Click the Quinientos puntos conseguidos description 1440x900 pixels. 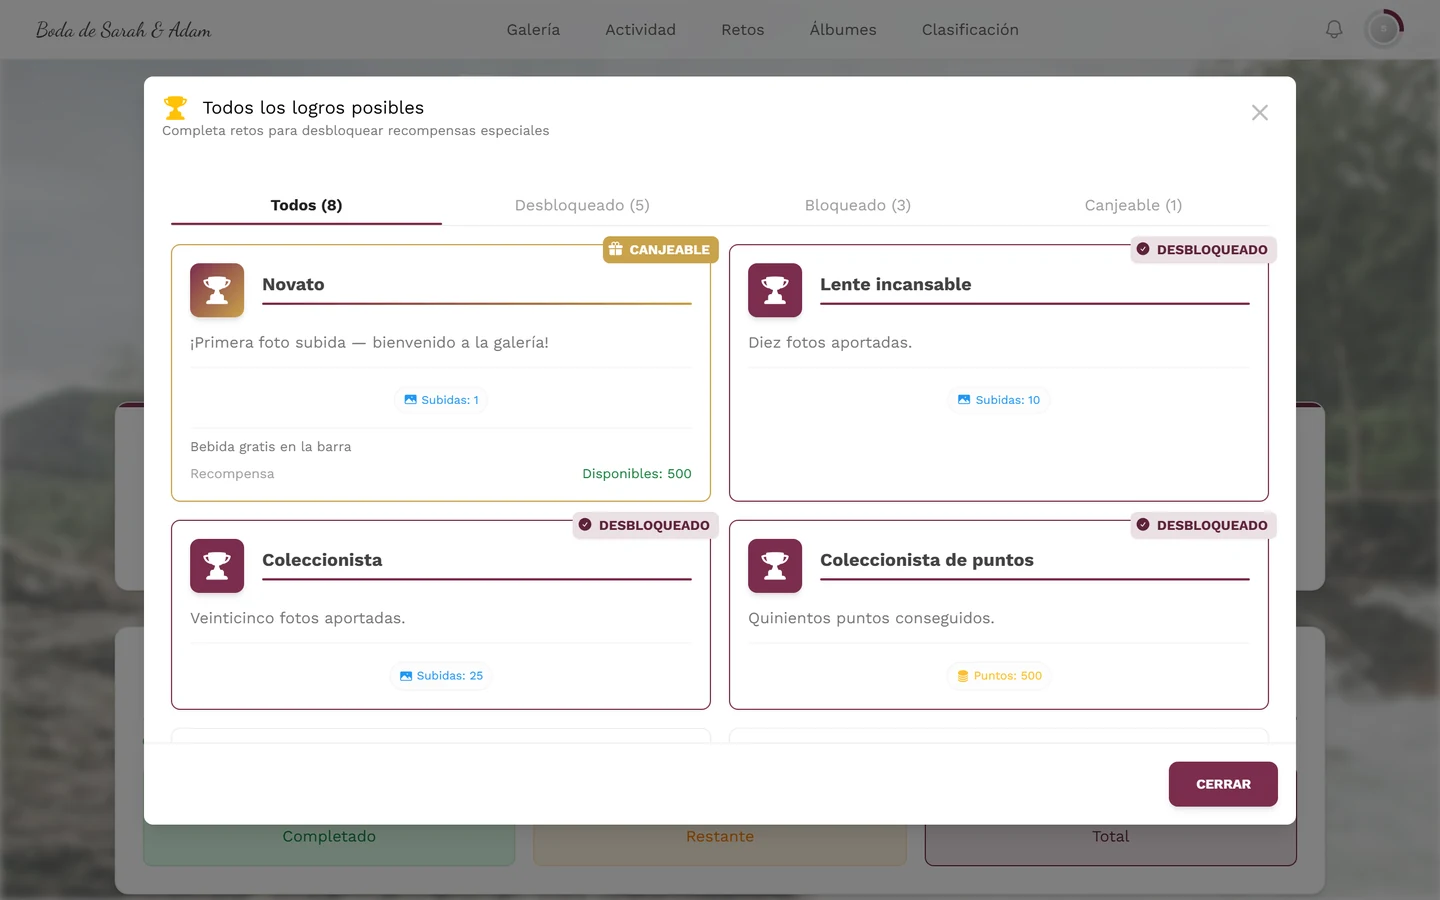click(871, 618)
